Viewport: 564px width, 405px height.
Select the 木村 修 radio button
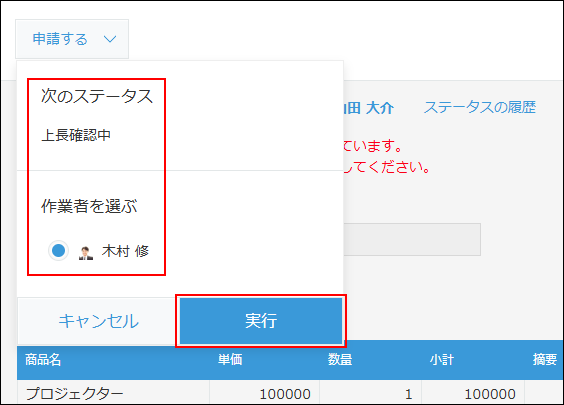(x=58, y=250)
